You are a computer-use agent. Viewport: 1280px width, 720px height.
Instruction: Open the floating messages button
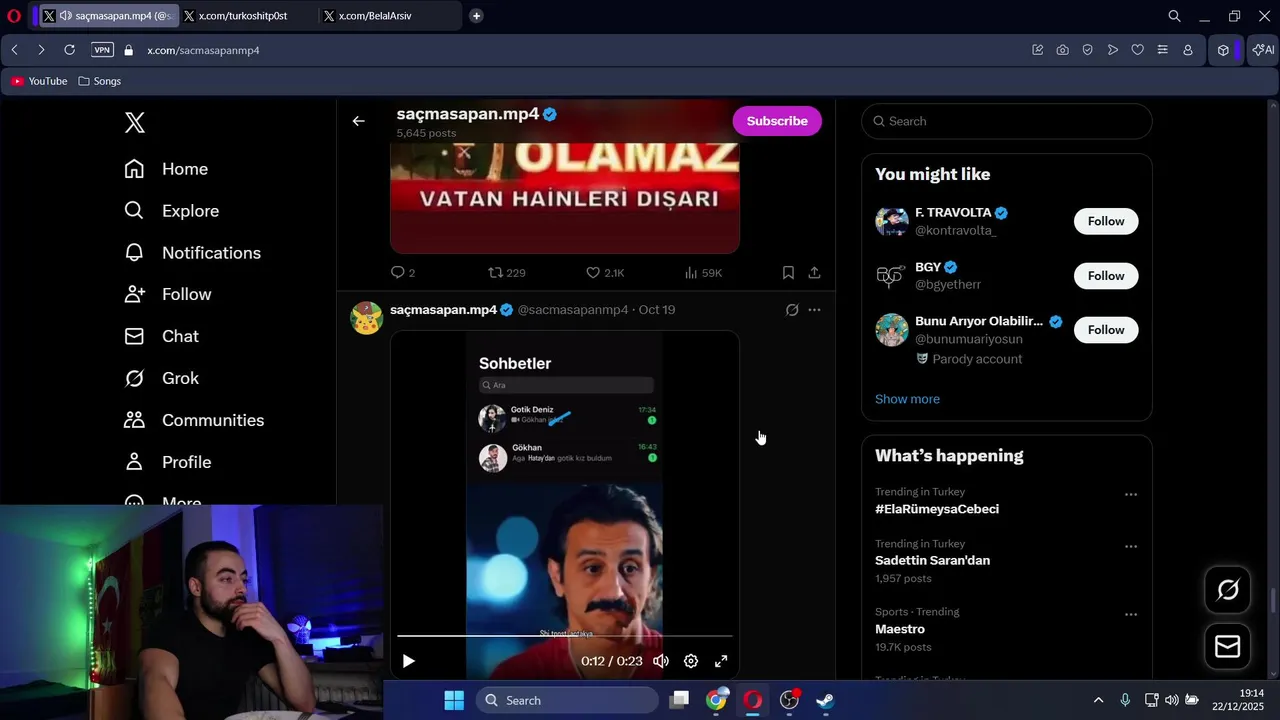1228,647
